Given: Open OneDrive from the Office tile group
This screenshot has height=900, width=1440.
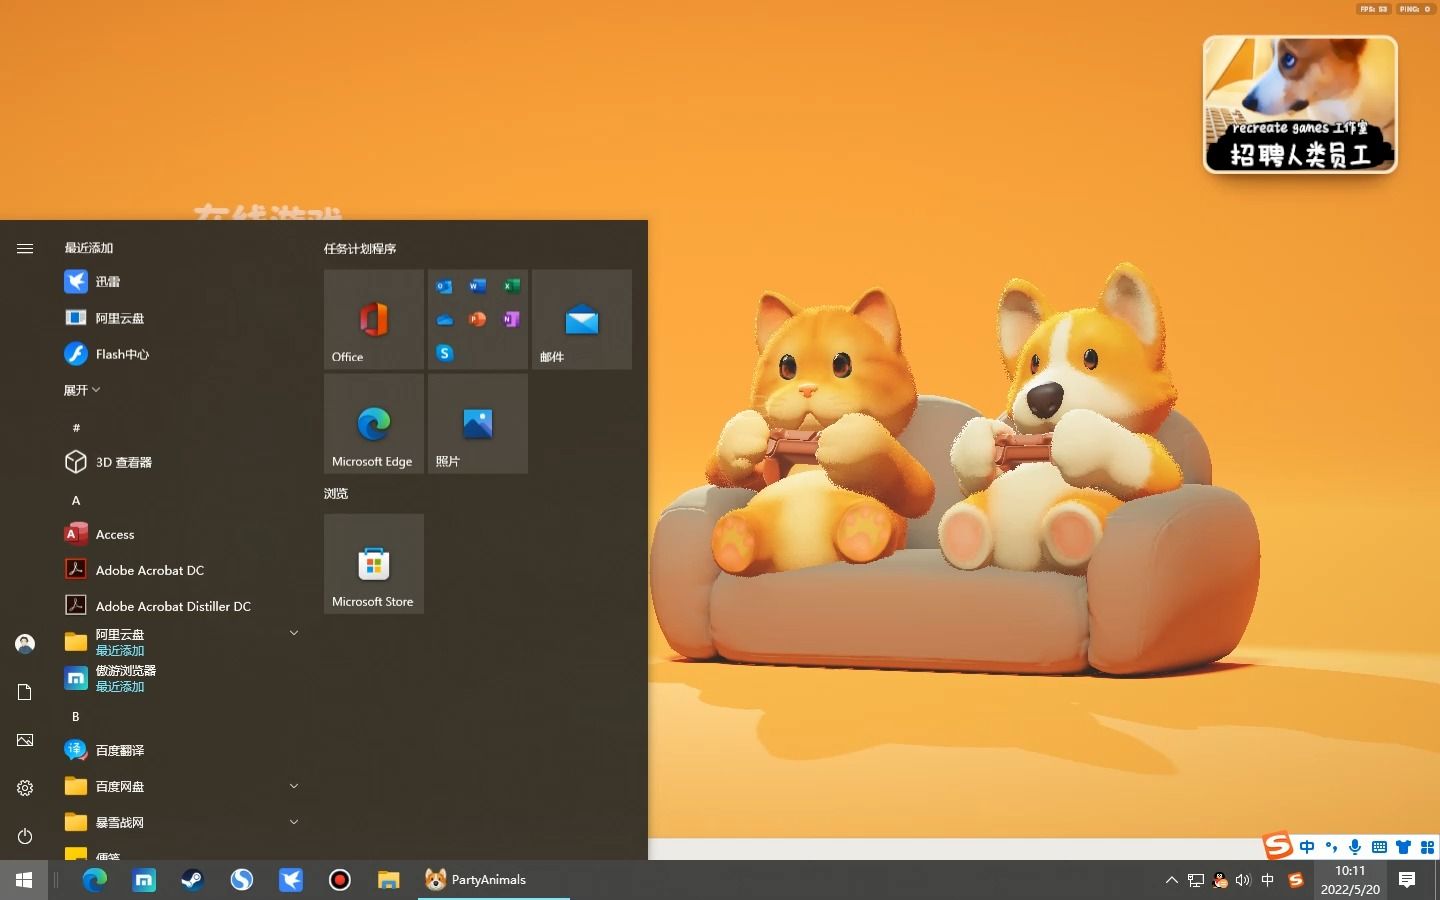Looking at the screenshot, I should pyautogui.click(x=445, y=320).
